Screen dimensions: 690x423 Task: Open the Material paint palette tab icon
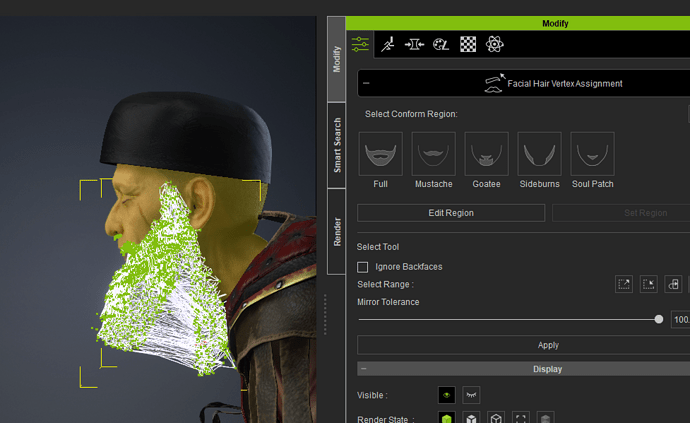tap(441, 44)
